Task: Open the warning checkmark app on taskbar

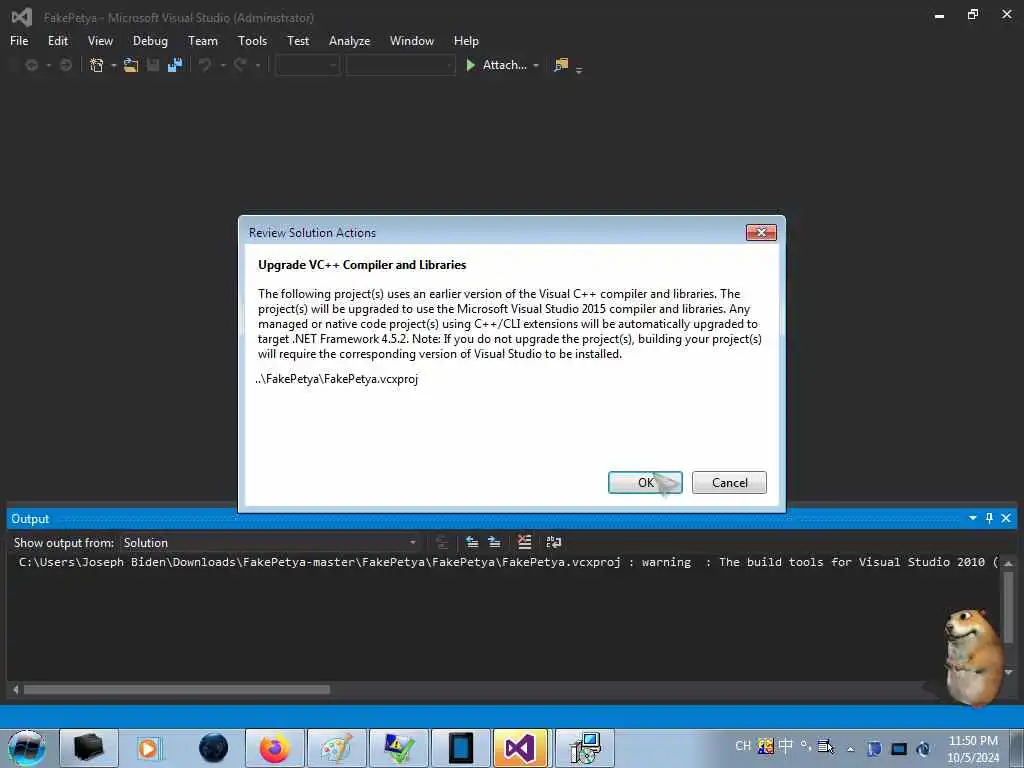Action: click(x=399, y=748)
